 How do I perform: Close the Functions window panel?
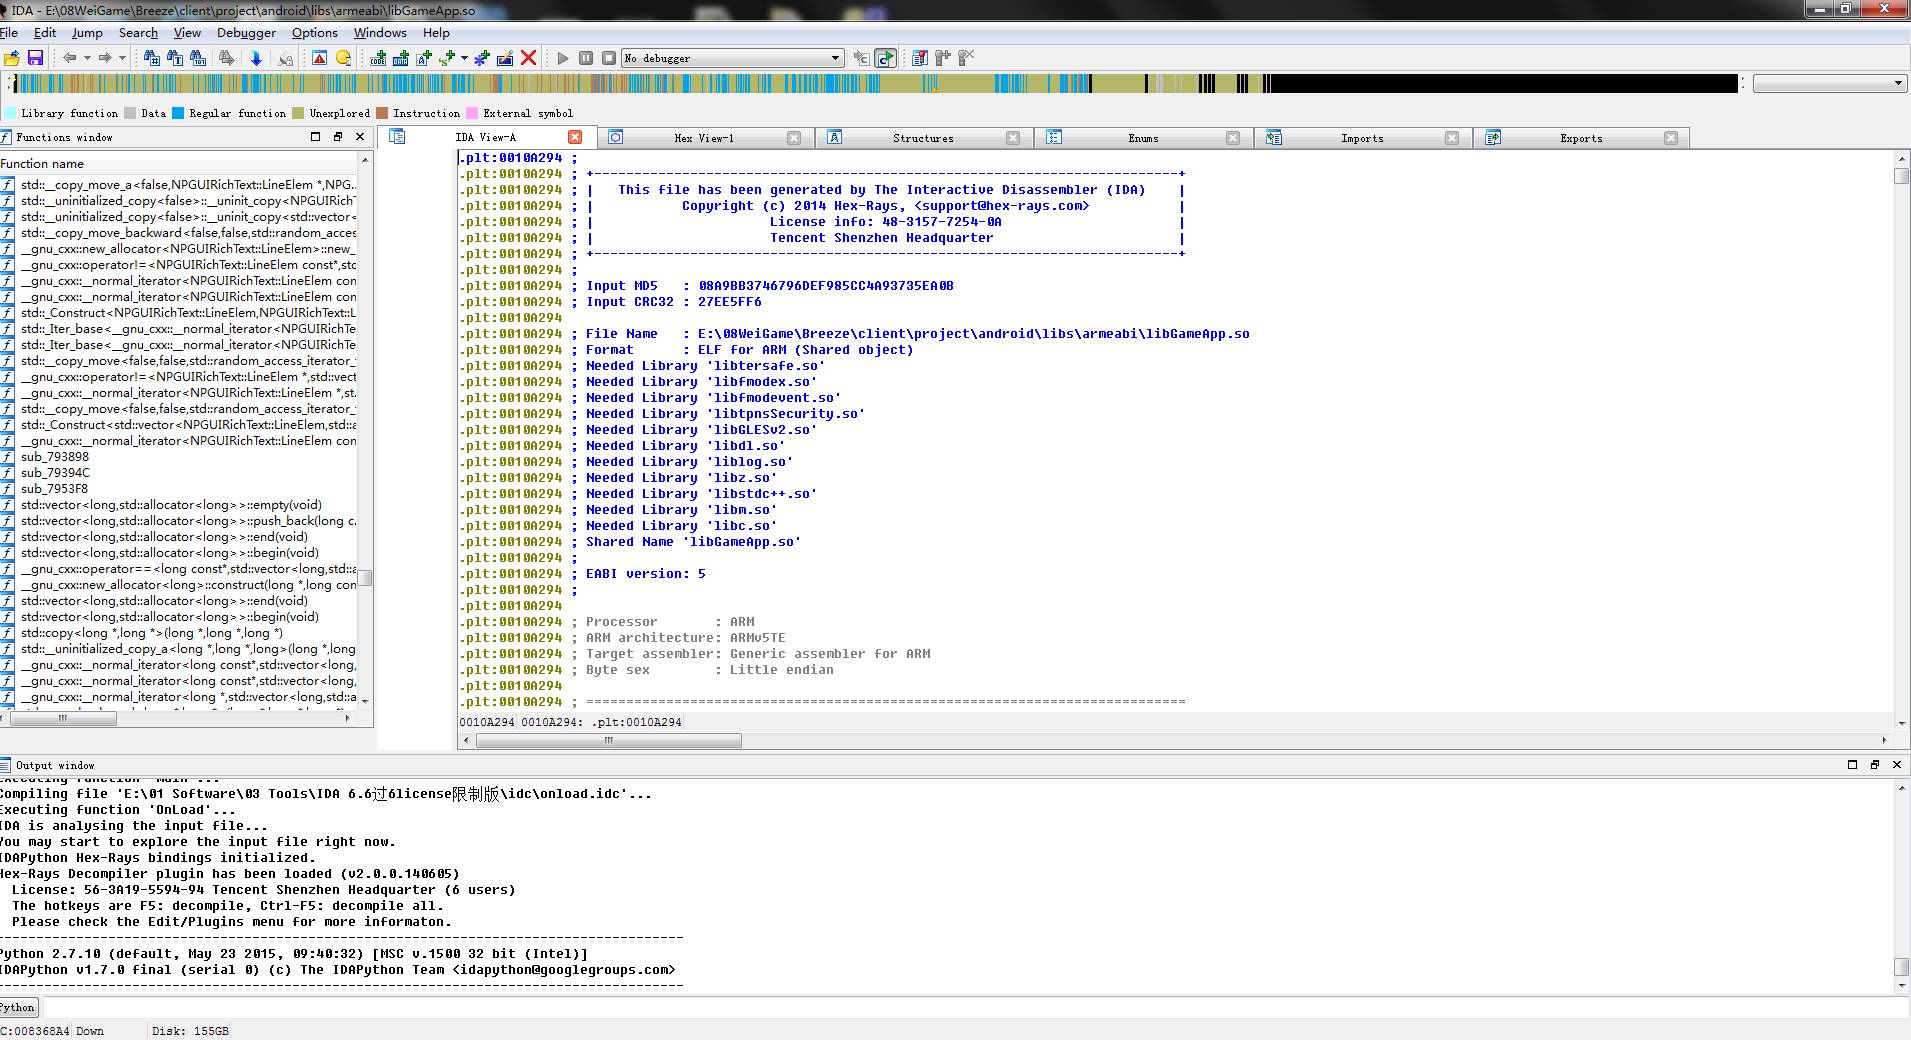coord(360,137)
